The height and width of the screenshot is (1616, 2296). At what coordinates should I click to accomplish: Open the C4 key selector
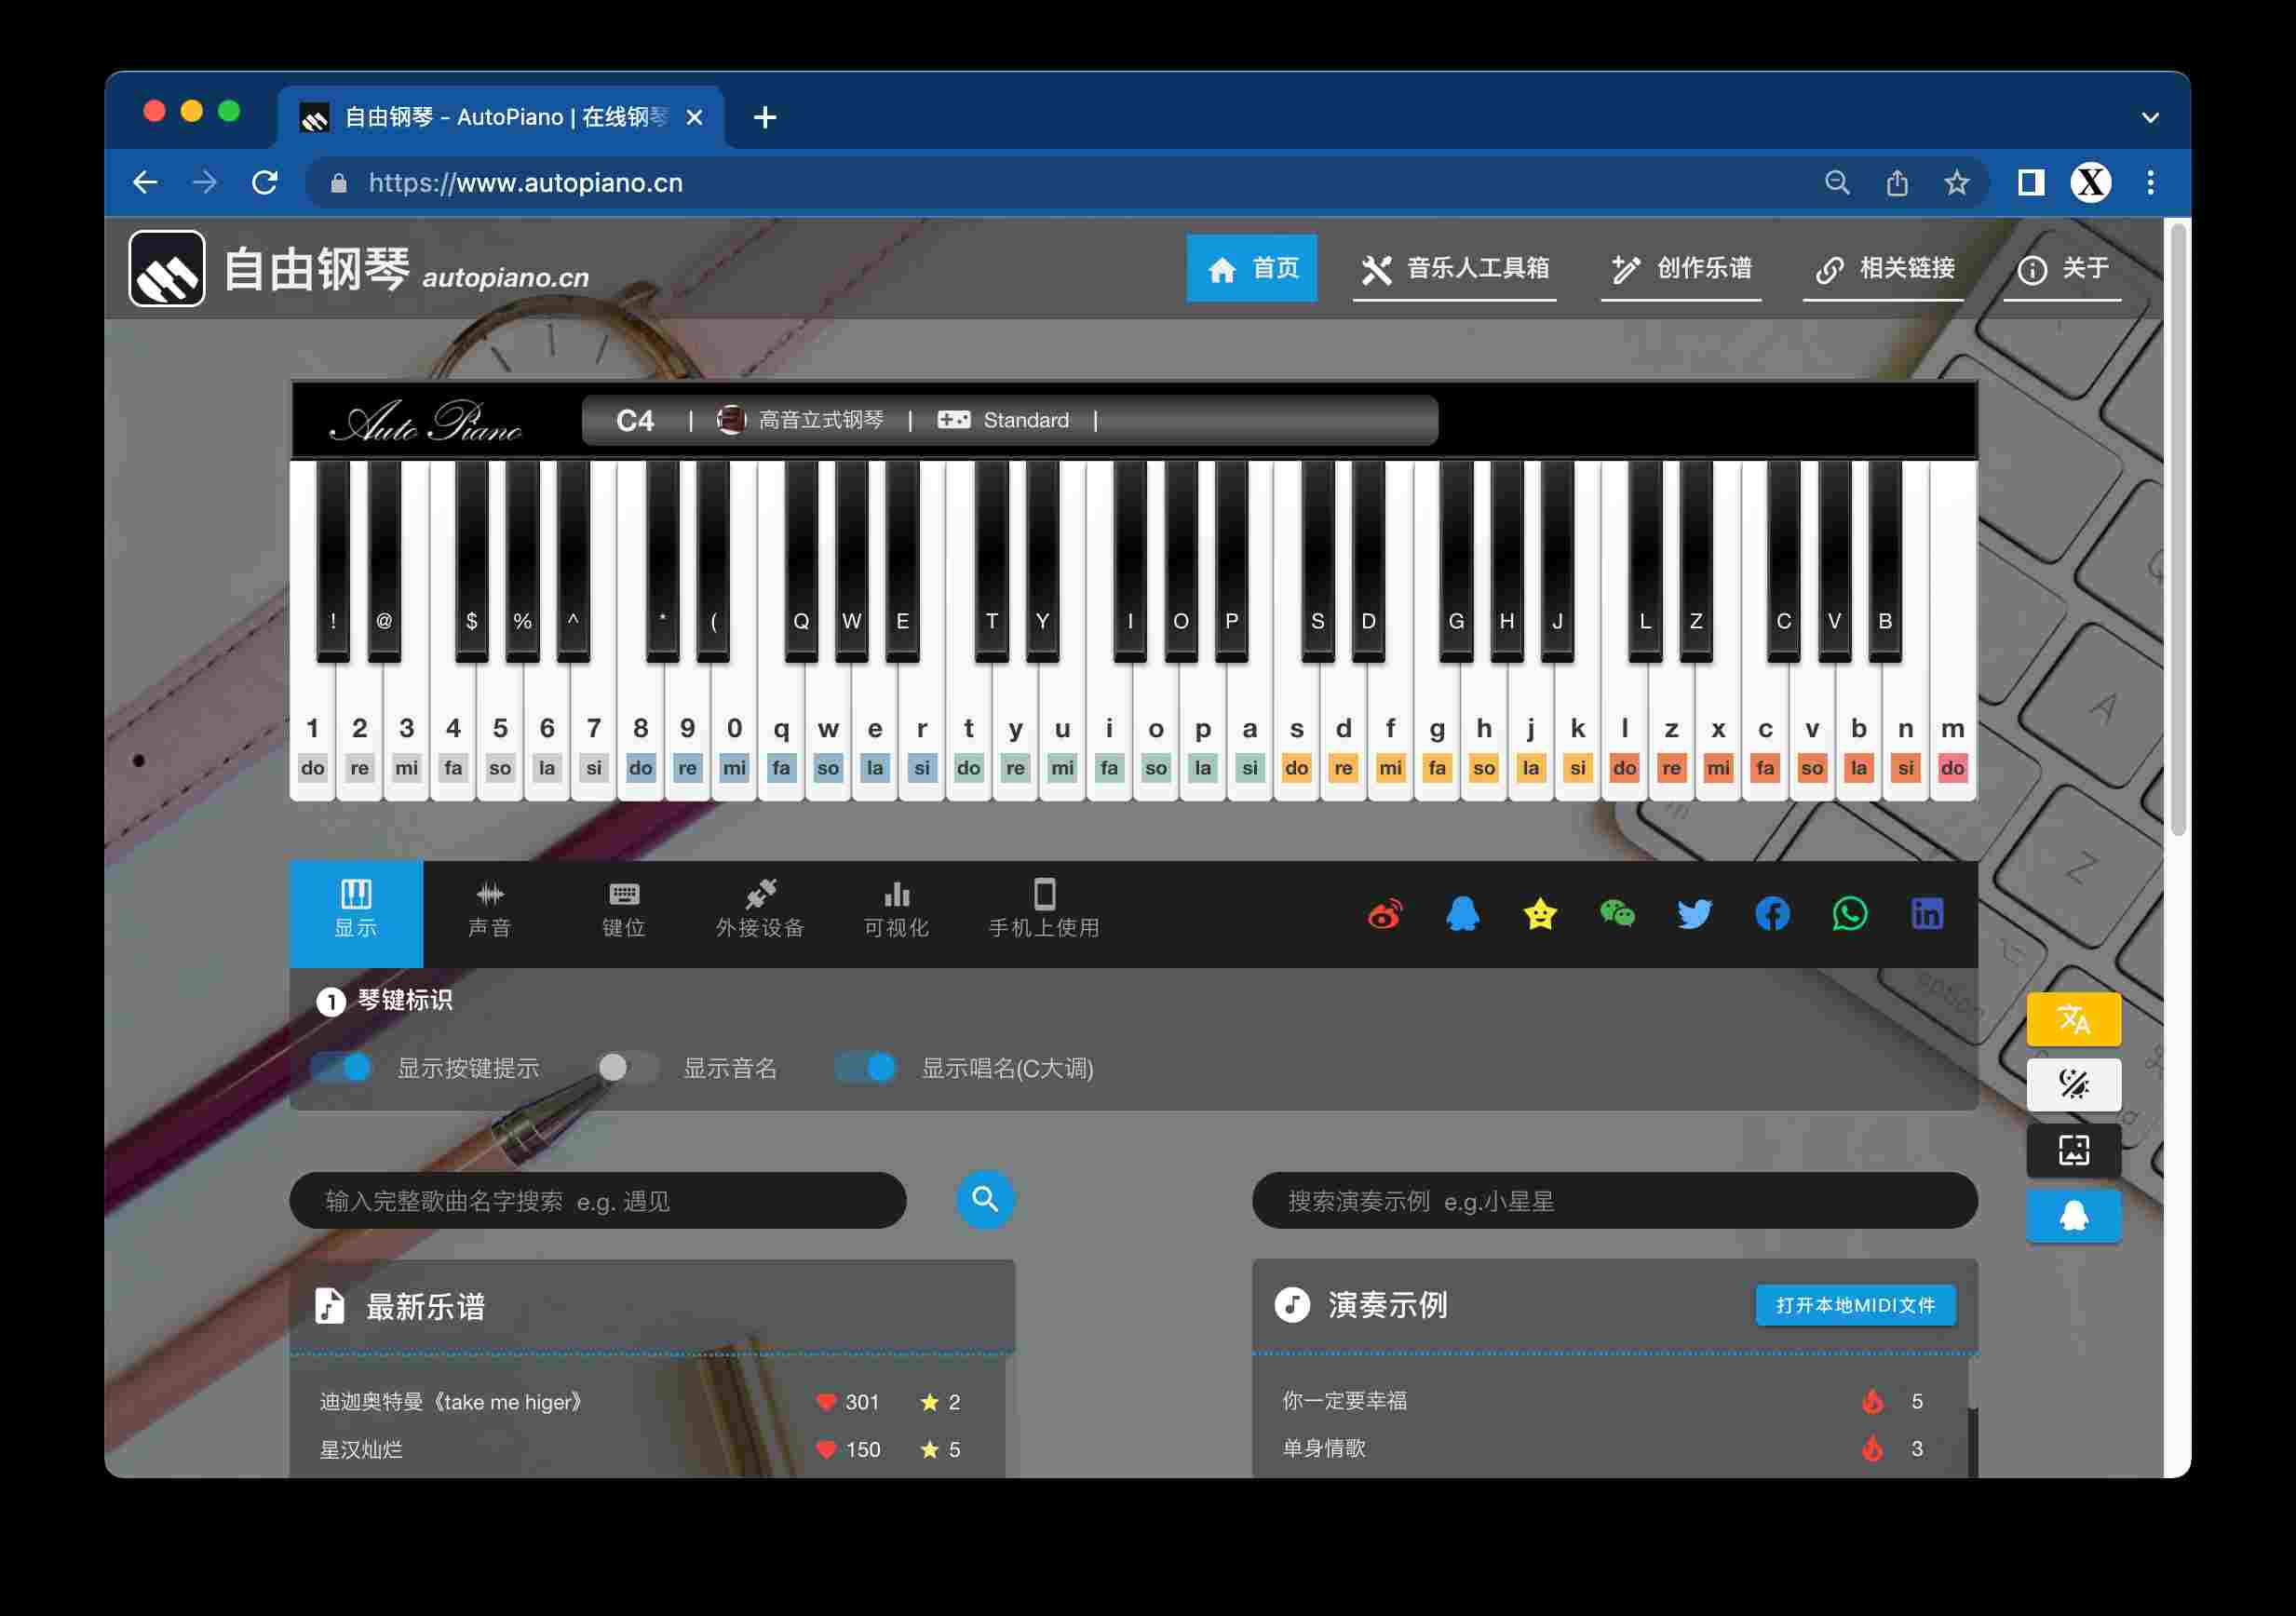point(635,420)
